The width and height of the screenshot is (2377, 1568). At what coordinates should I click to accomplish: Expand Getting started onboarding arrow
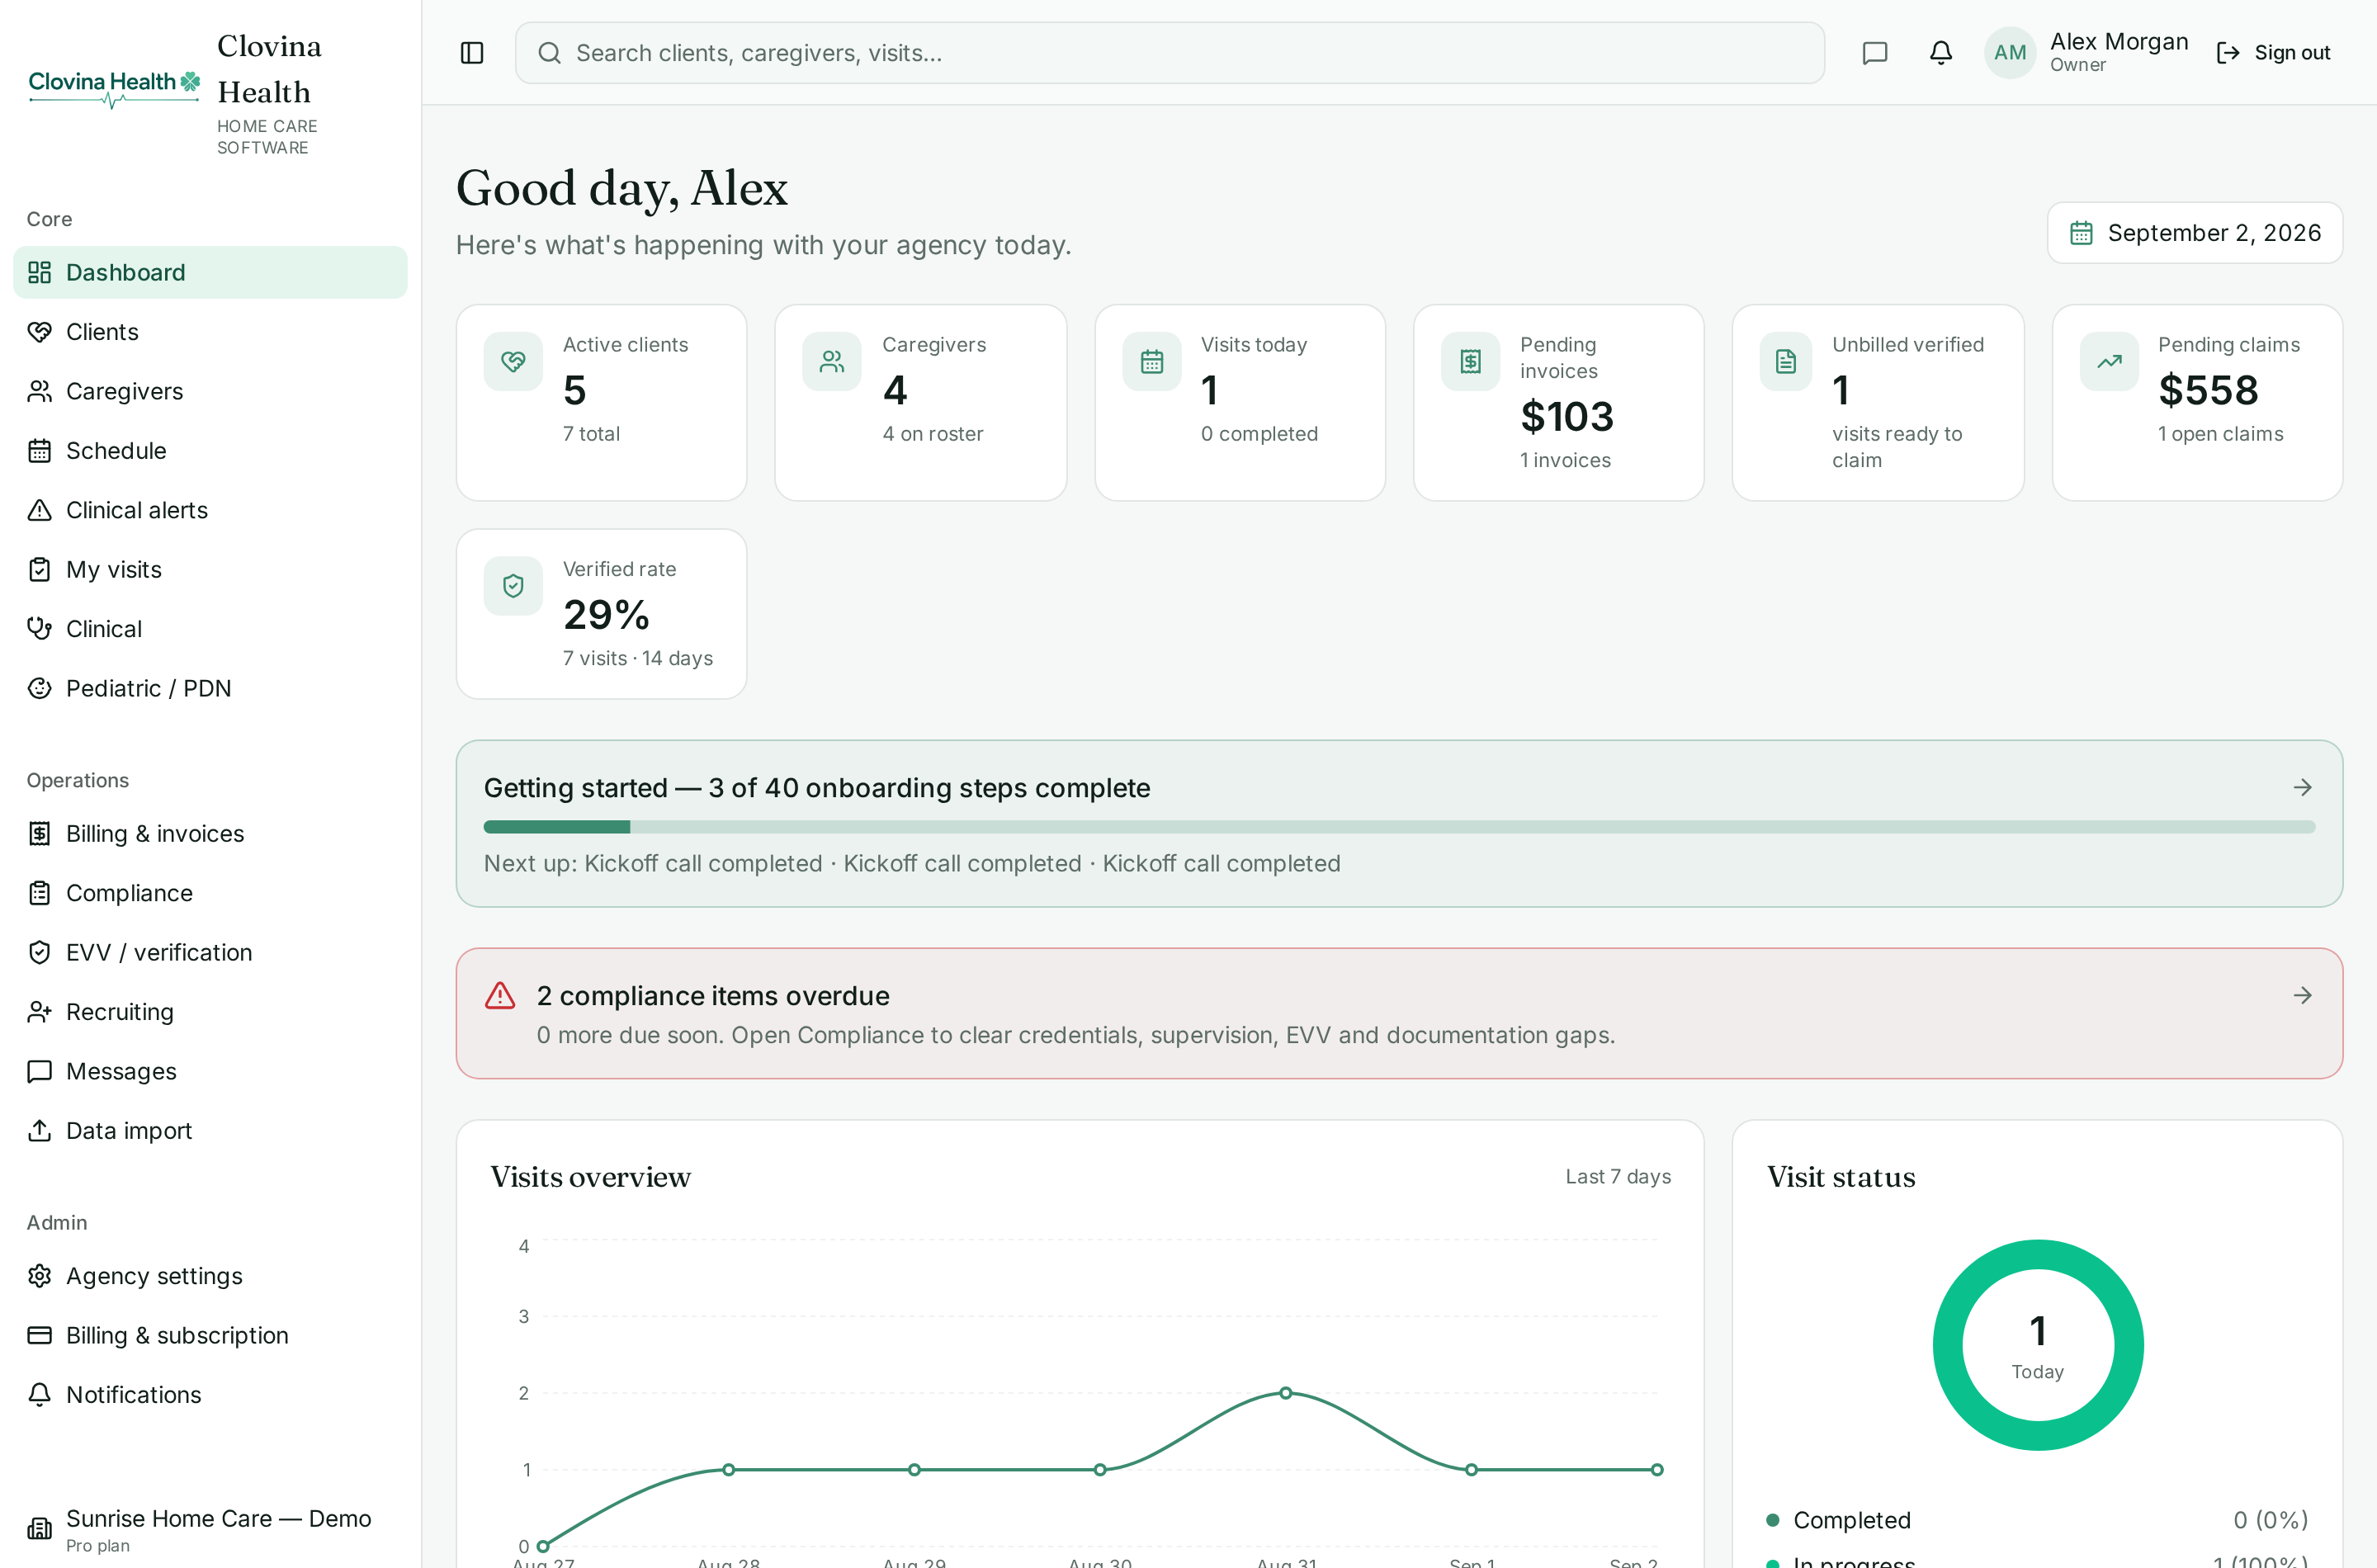(x=2302, y=788)
